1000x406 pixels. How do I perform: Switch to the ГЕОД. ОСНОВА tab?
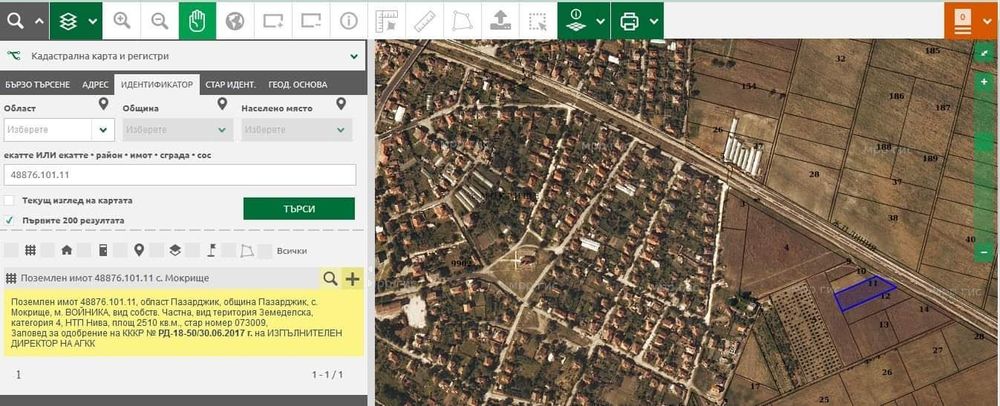click(298, 84)
